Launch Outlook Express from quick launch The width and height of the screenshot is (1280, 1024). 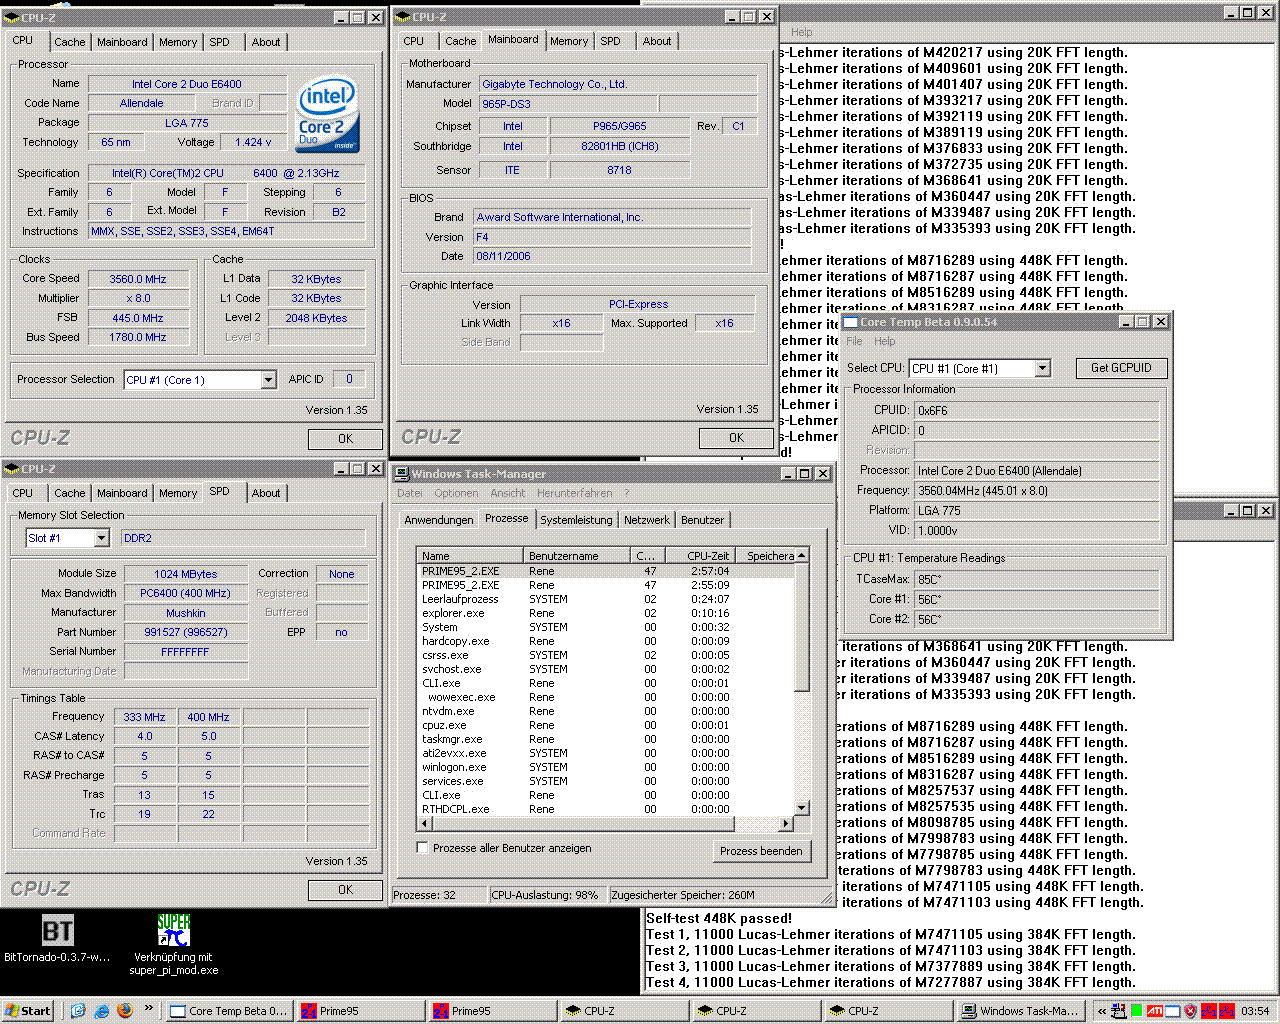pyautogui.click(x=79, y=1011)
